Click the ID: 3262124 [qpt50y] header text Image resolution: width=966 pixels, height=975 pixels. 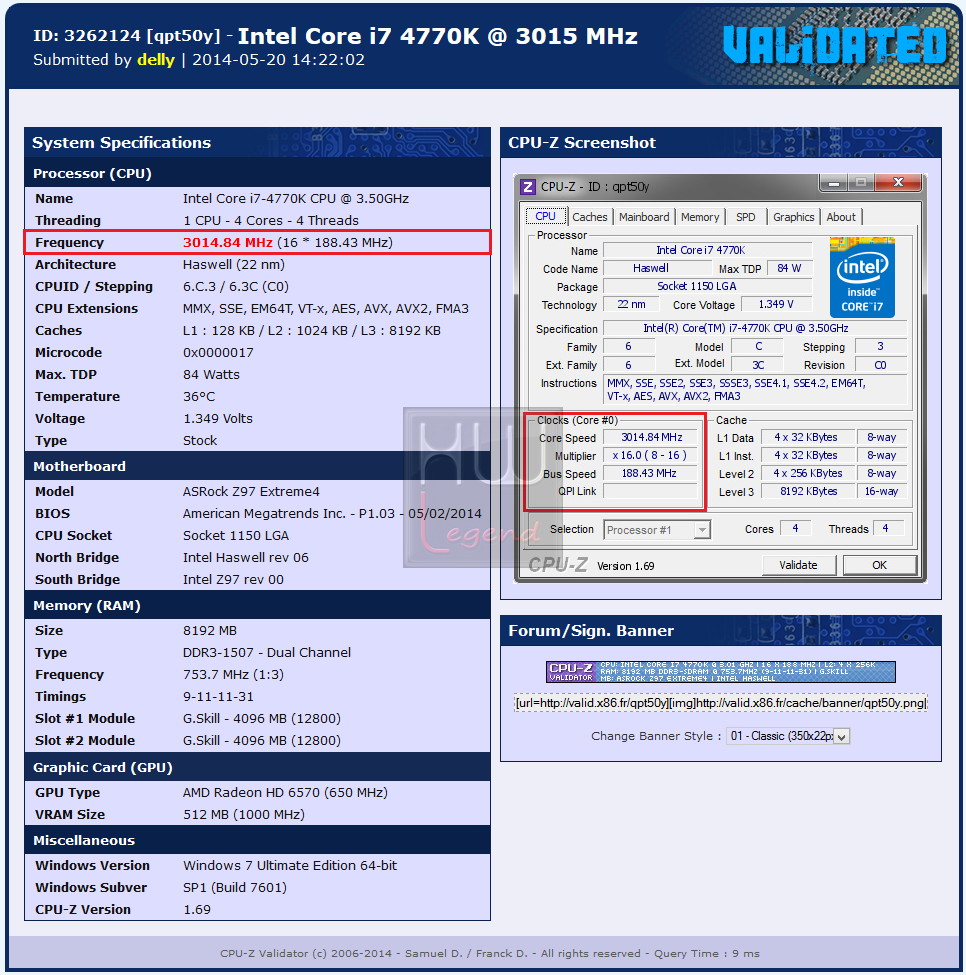(x=127, y=36)
